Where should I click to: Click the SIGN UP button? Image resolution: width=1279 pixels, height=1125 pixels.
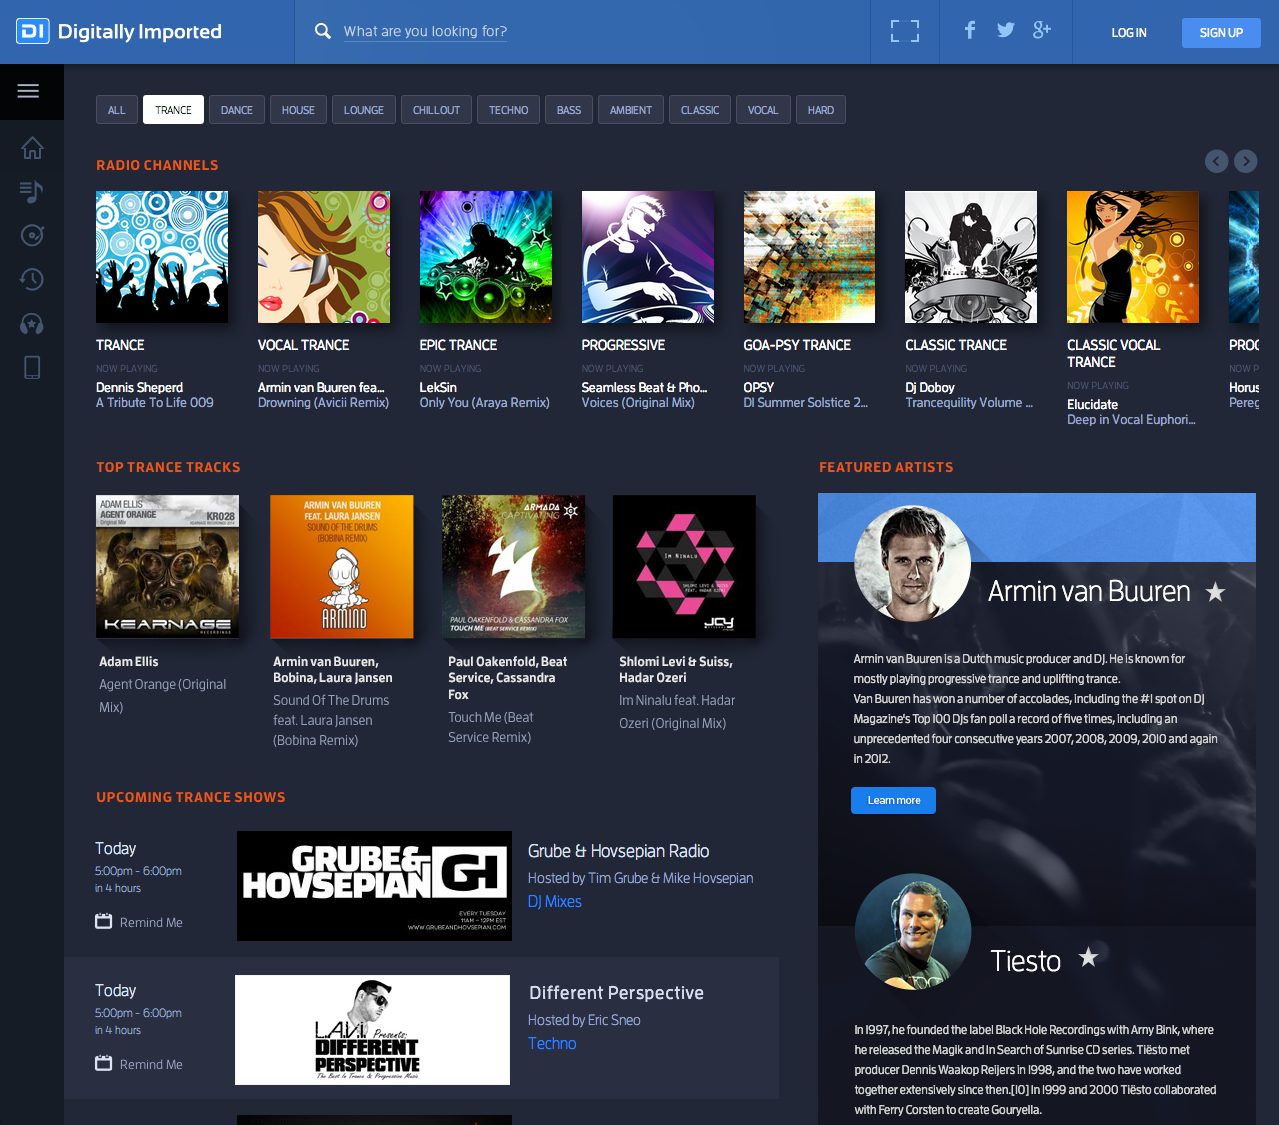pos(1221,33)
